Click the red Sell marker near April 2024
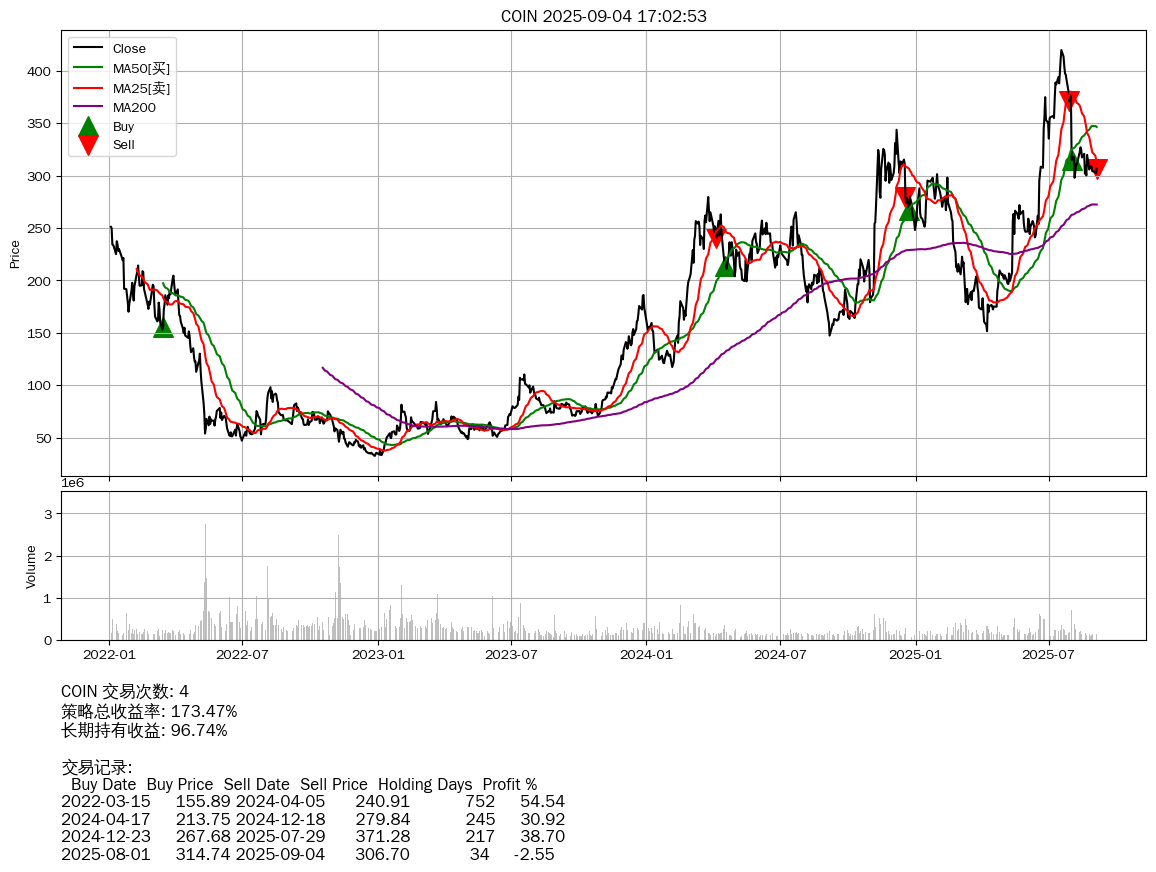 pyautogui.click(x=716, y=237)
